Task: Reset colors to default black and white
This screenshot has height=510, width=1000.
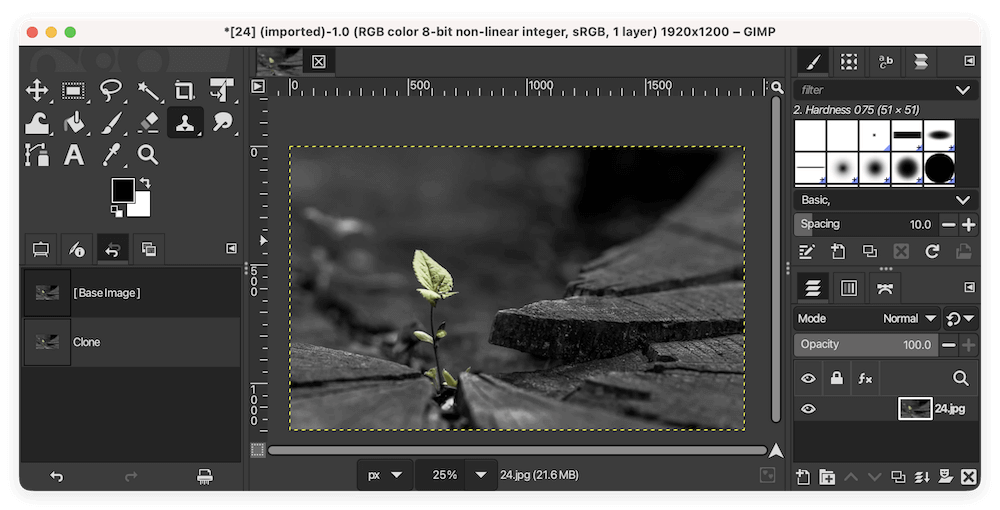Action: [116, 211]
